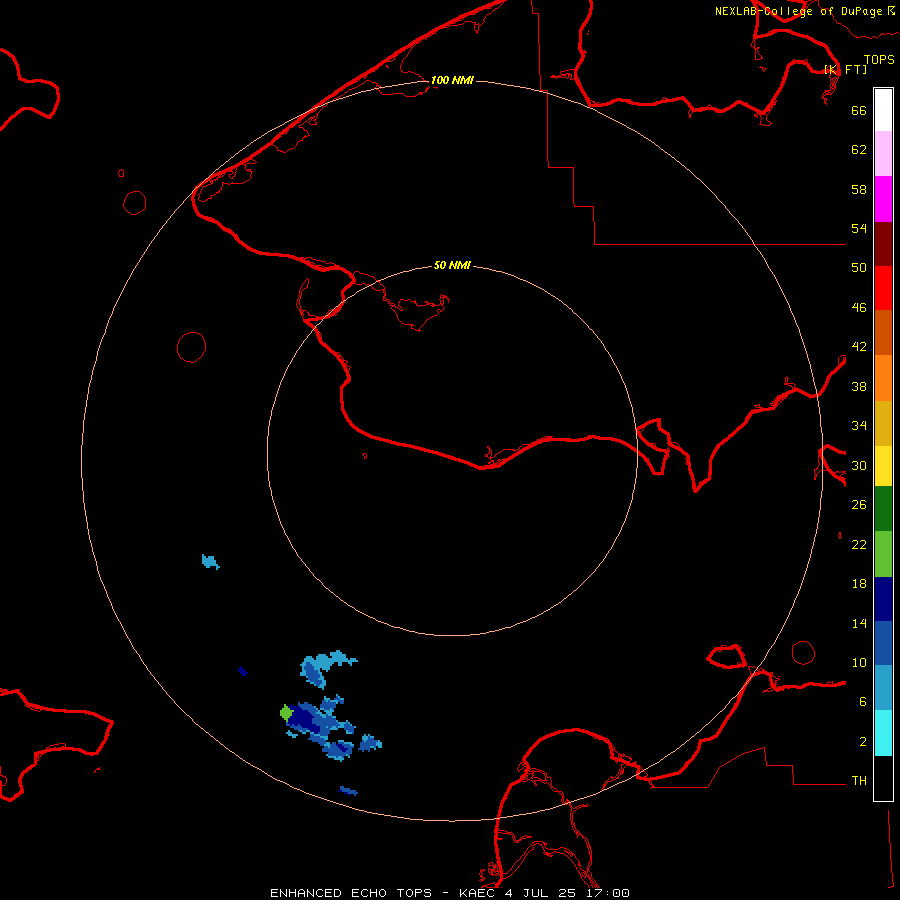Click legend value 46
Viewport: 900px width, 900px height.
point(859,308)
